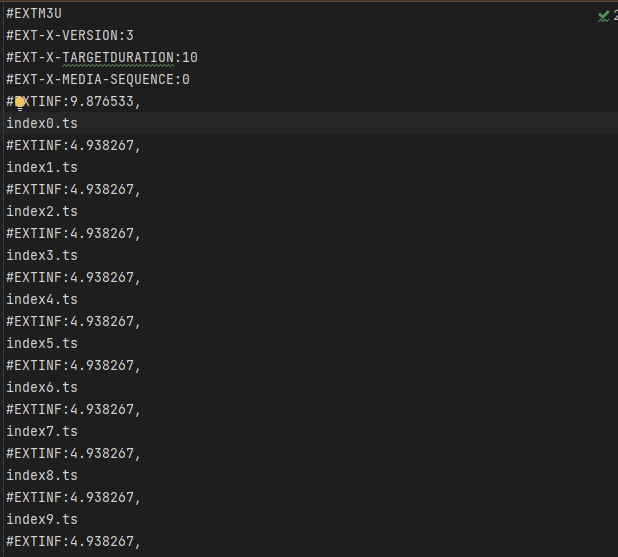Open the green checkmark inspections indicator
Image resolution: width=618 pixels, height=557 pixels.
click(x=603, y=16)
